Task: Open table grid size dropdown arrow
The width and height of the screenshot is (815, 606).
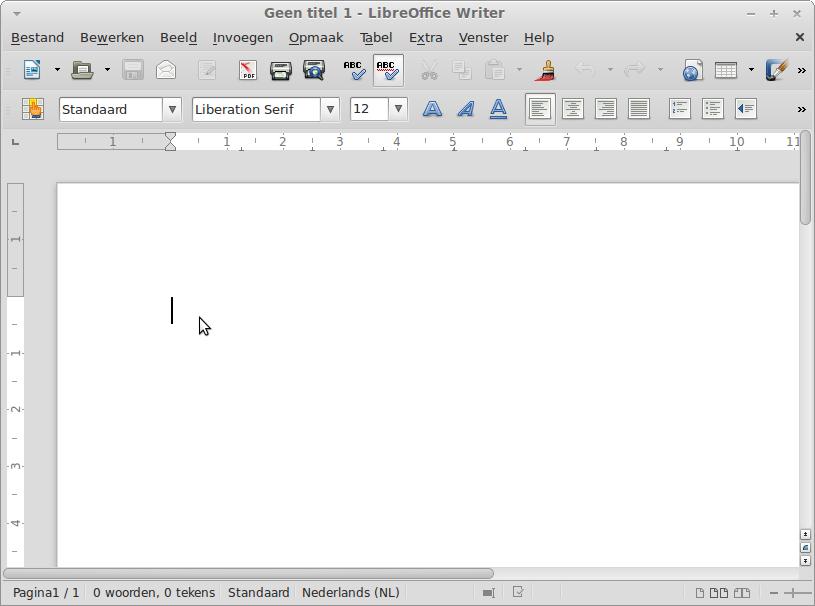Action: pyautogui.click(x=751, y=70)
